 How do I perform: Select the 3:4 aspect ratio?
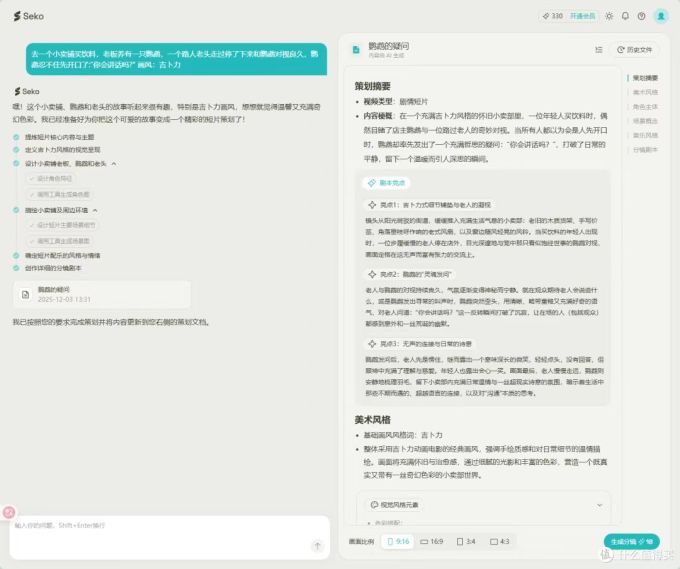point(466,542)
